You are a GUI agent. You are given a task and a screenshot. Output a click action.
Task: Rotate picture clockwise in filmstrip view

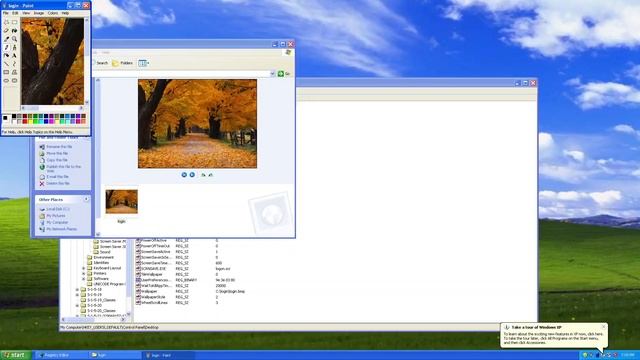click(x=203, y=175)
